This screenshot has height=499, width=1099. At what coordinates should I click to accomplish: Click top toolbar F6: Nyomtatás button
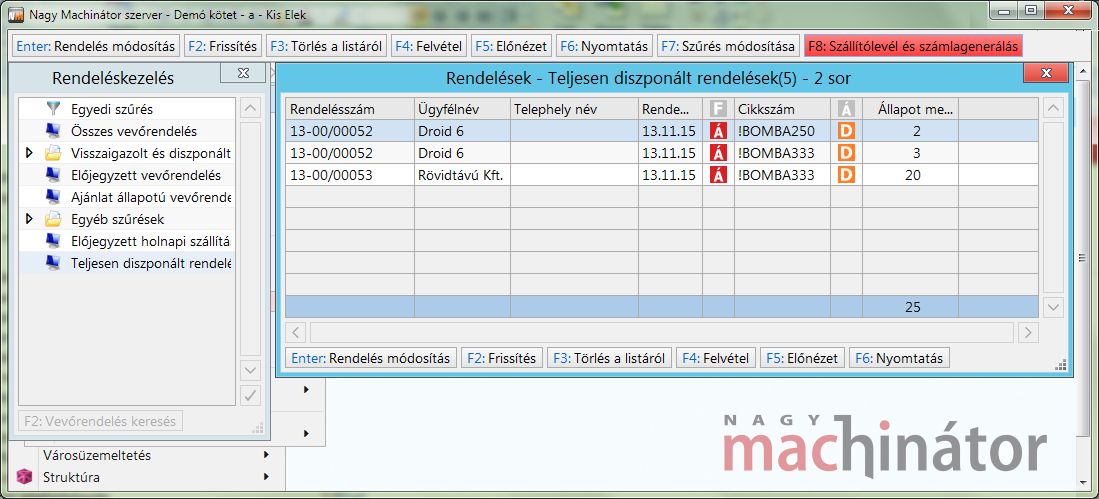[x=605, y=46]
